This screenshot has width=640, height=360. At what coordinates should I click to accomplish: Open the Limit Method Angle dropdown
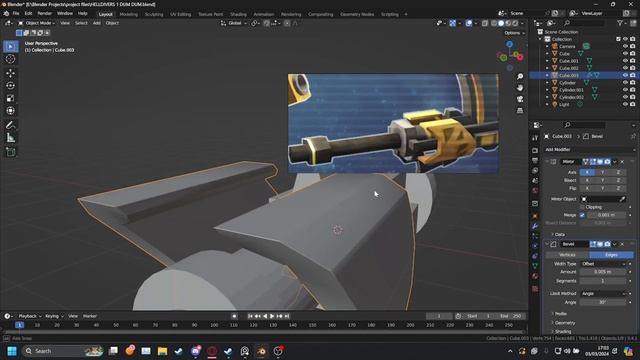tap(603, 293)
